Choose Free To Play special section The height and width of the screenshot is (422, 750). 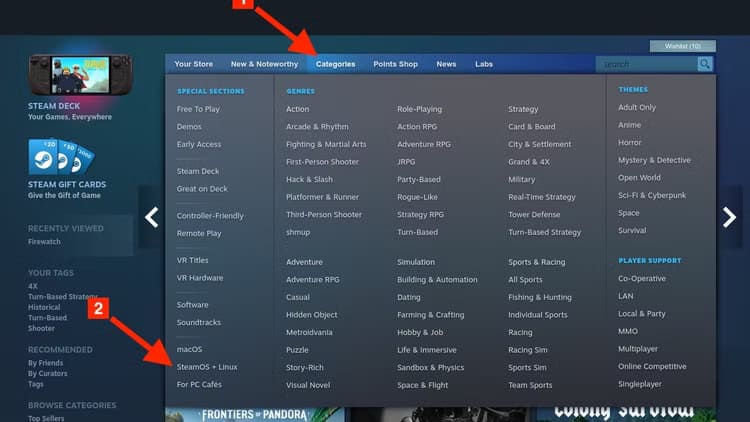coord(198,109)
